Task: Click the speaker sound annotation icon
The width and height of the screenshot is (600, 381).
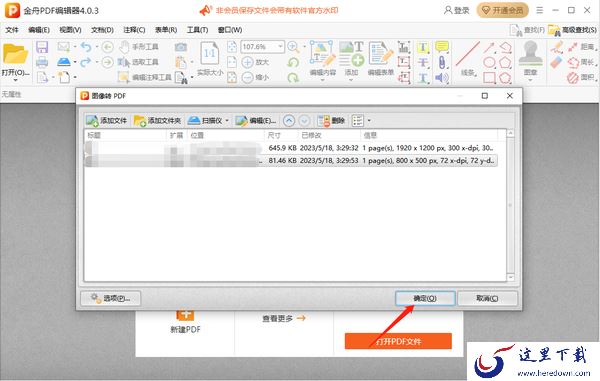Action: tap(442, 77)
